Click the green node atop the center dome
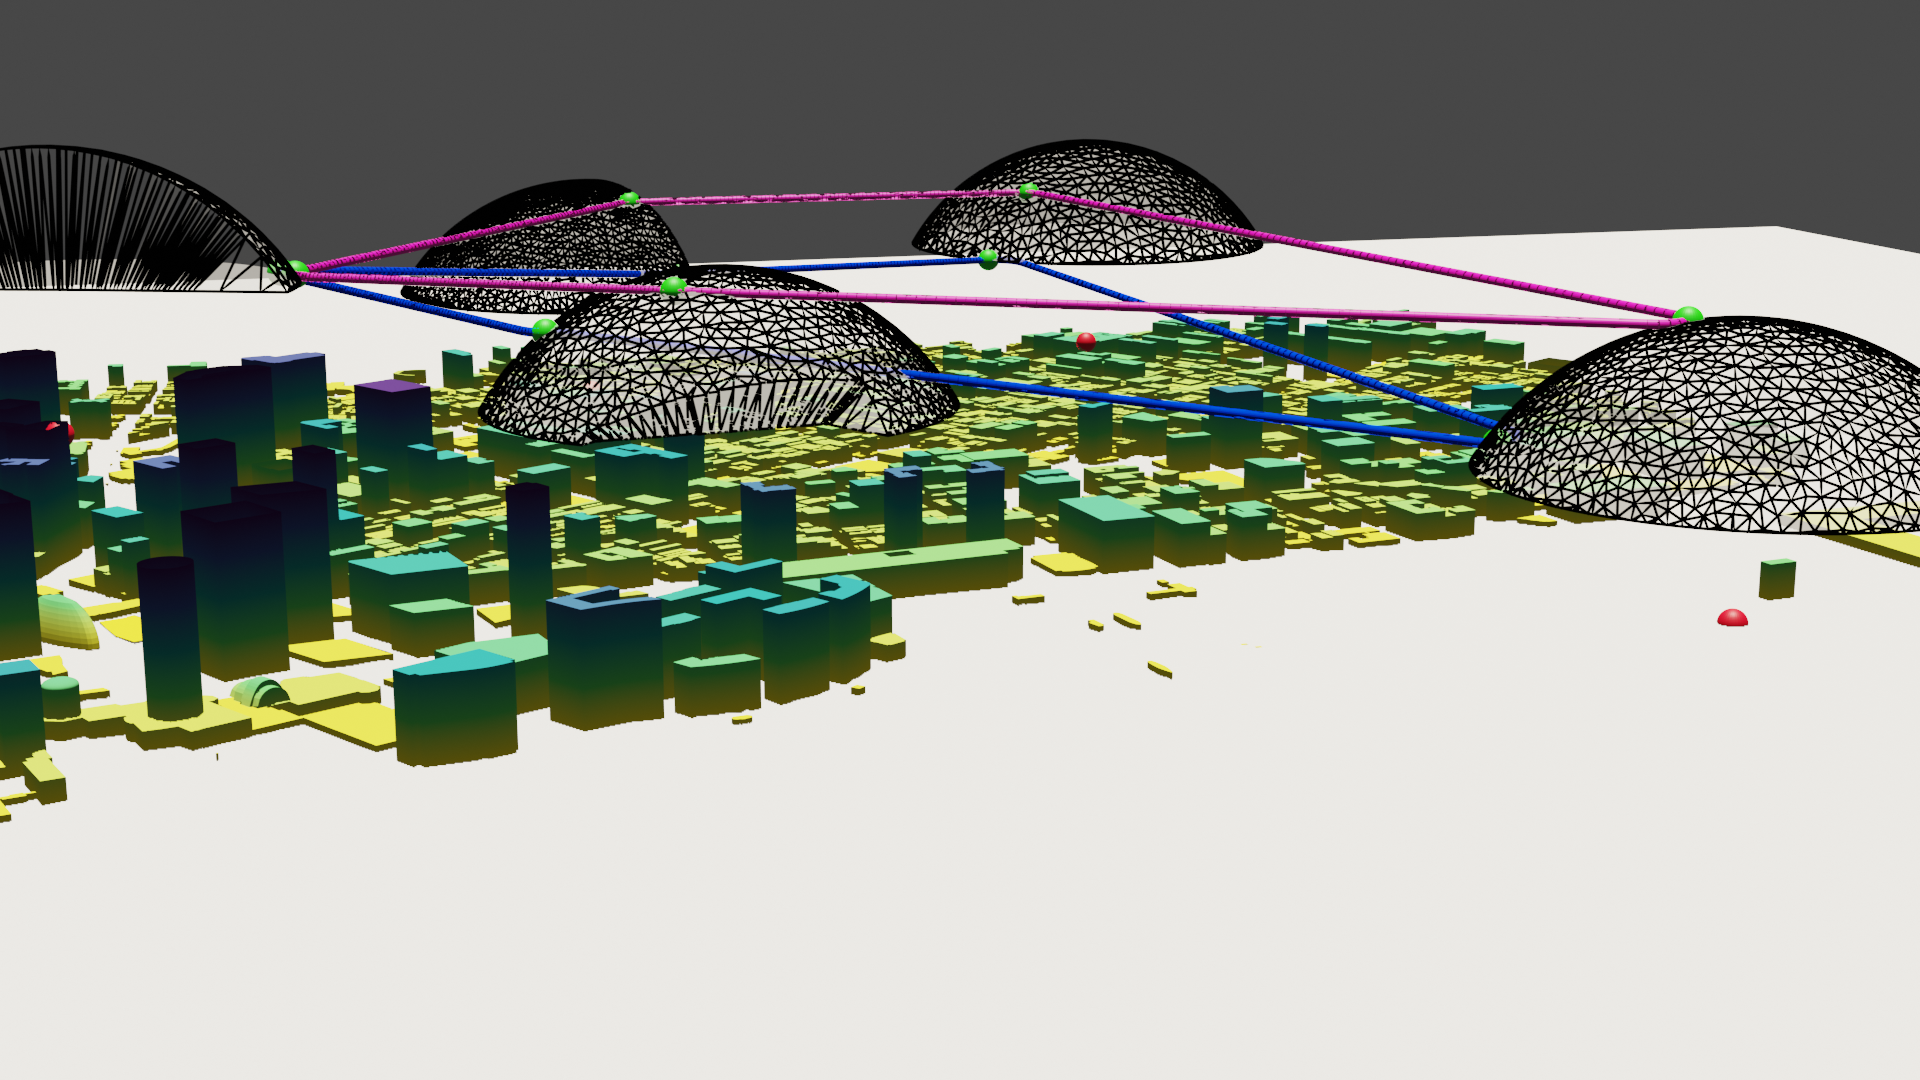Viewport: 1920px width, 1080px height. point(673,287)
